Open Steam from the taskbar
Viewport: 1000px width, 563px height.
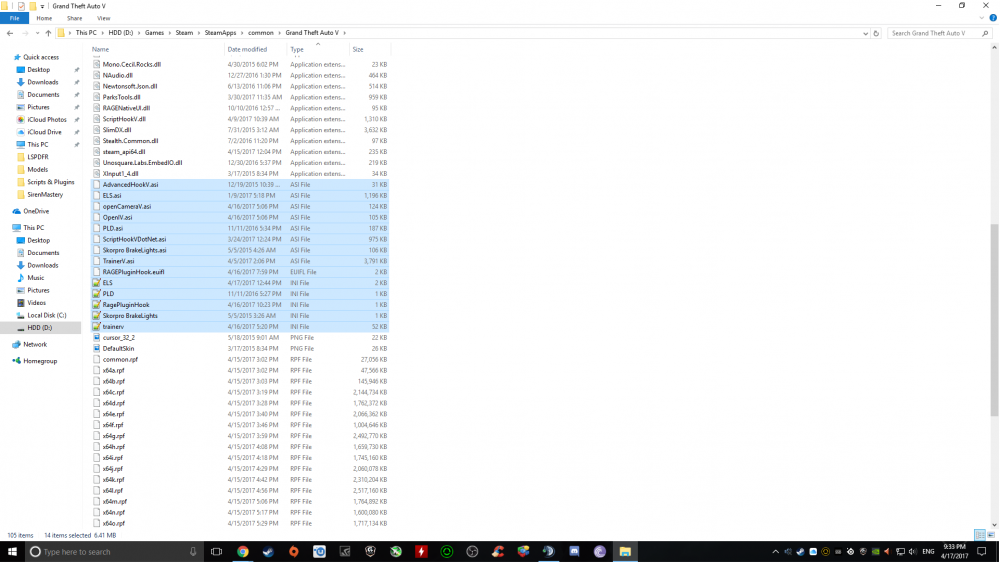268,552
